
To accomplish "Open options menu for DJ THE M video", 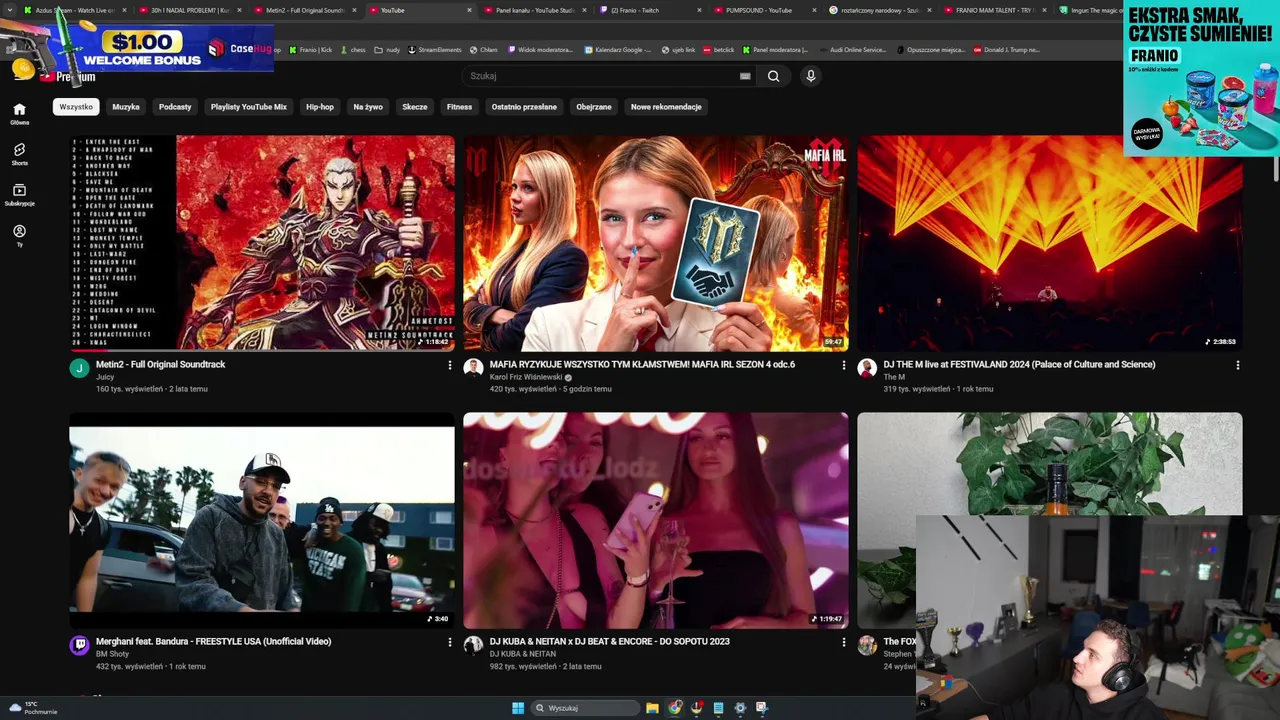I will [x=1237, y=365].
